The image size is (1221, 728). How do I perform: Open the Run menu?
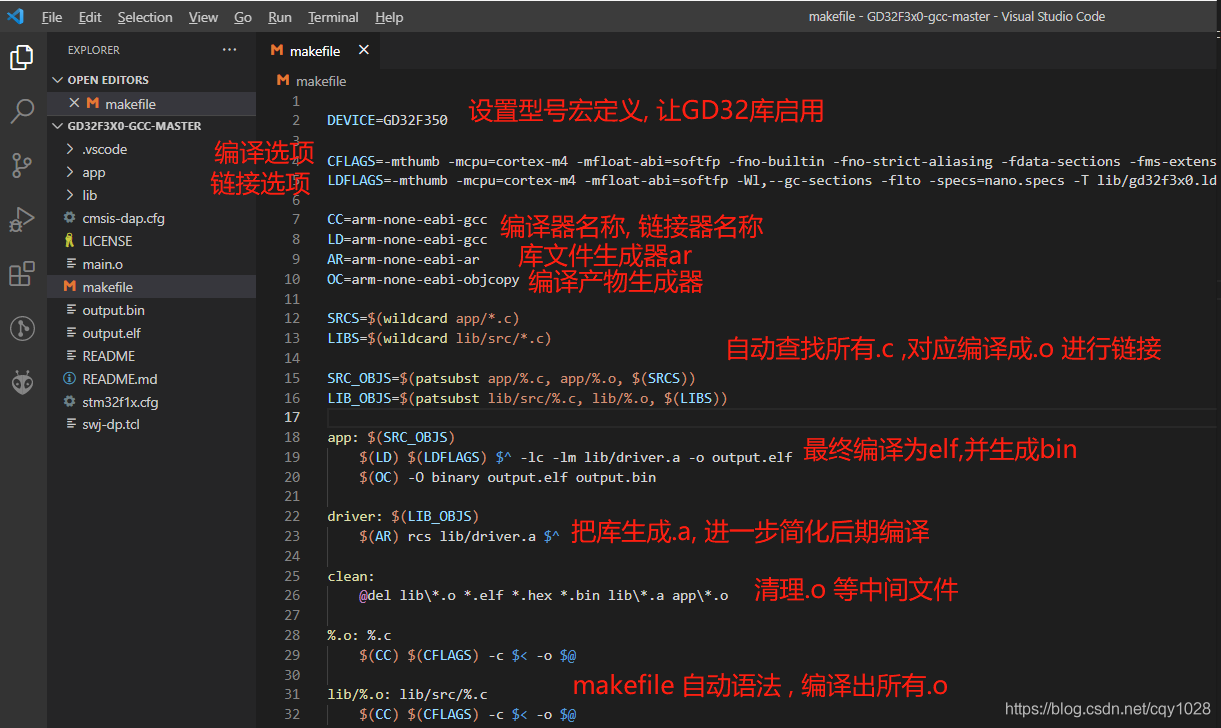tap(280, 17)
